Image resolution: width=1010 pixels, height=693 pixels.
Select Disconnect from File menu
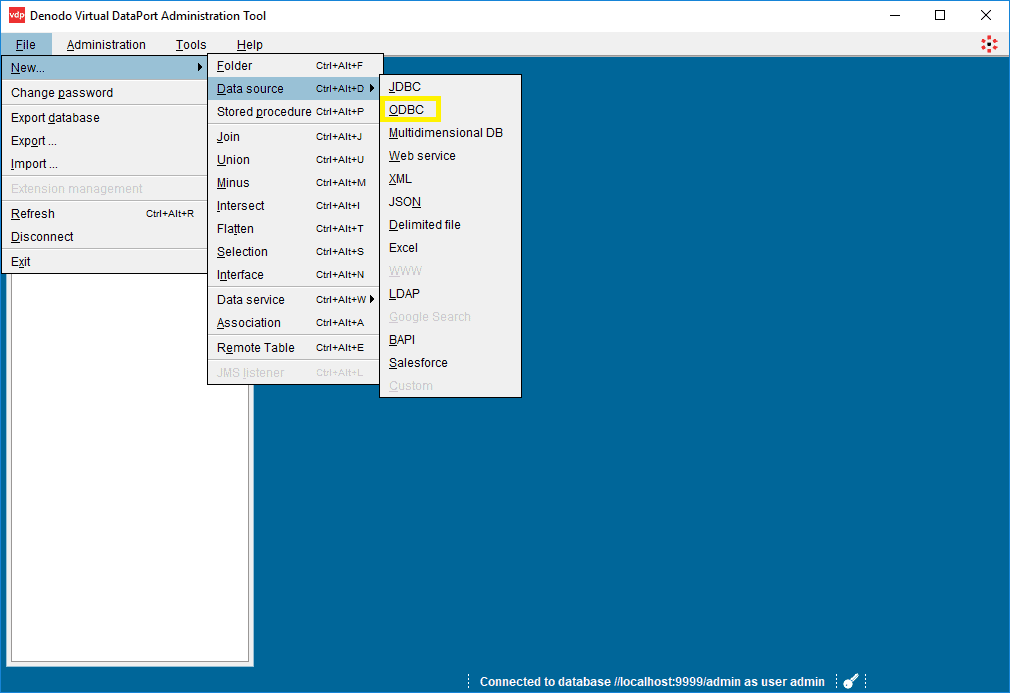[x=104, y=237]
